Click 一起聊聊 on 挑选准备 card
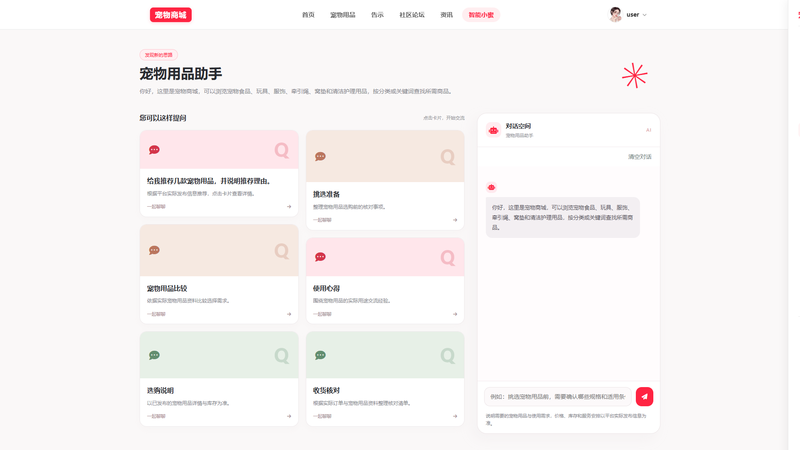 [322, 220]
